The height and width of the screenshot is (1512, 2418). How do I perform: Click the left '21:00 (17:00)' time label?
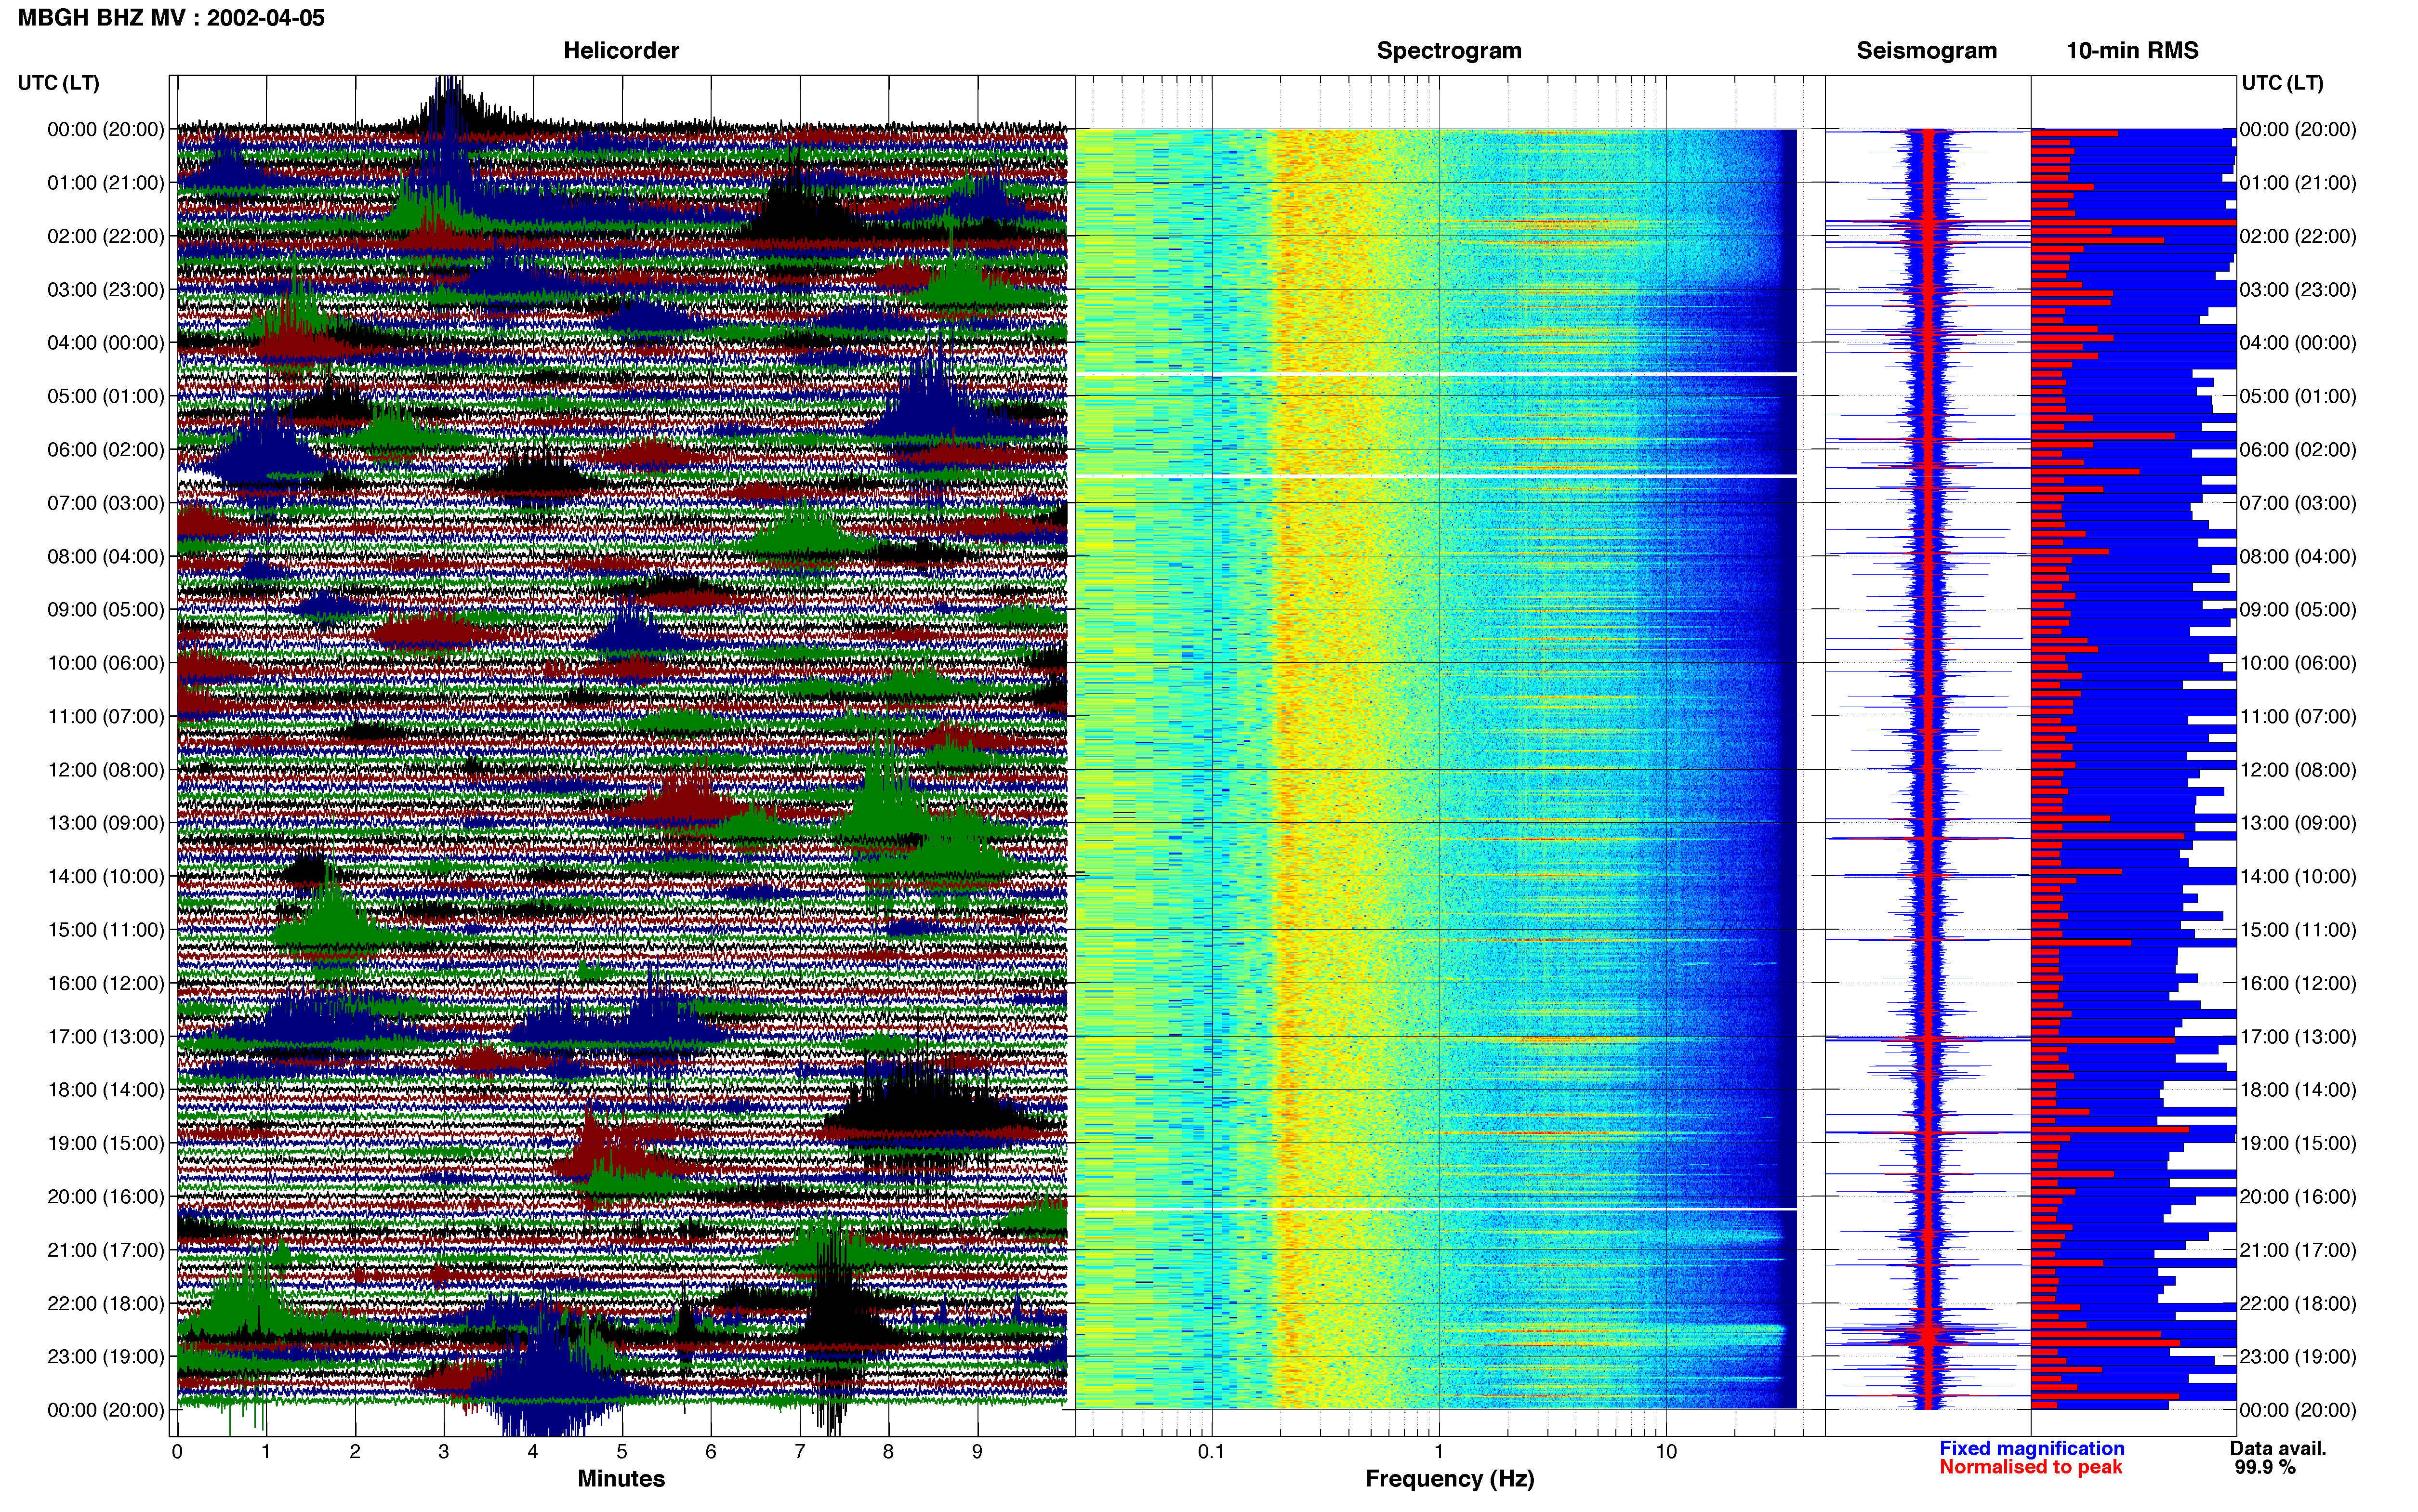[x=106, y=1250]
